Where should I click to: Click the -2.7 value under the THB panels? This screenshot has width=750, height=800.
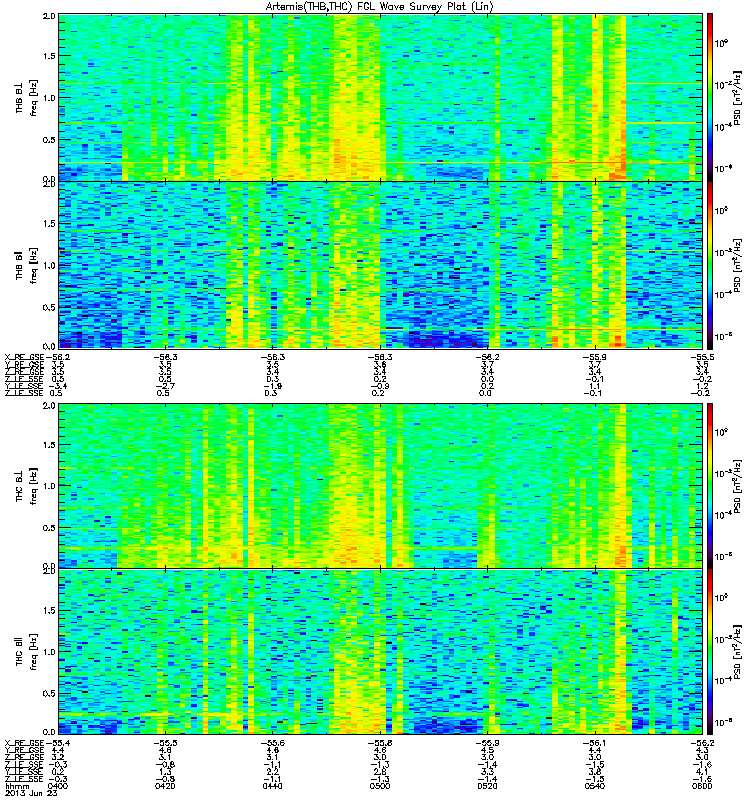tap(165, 386)
